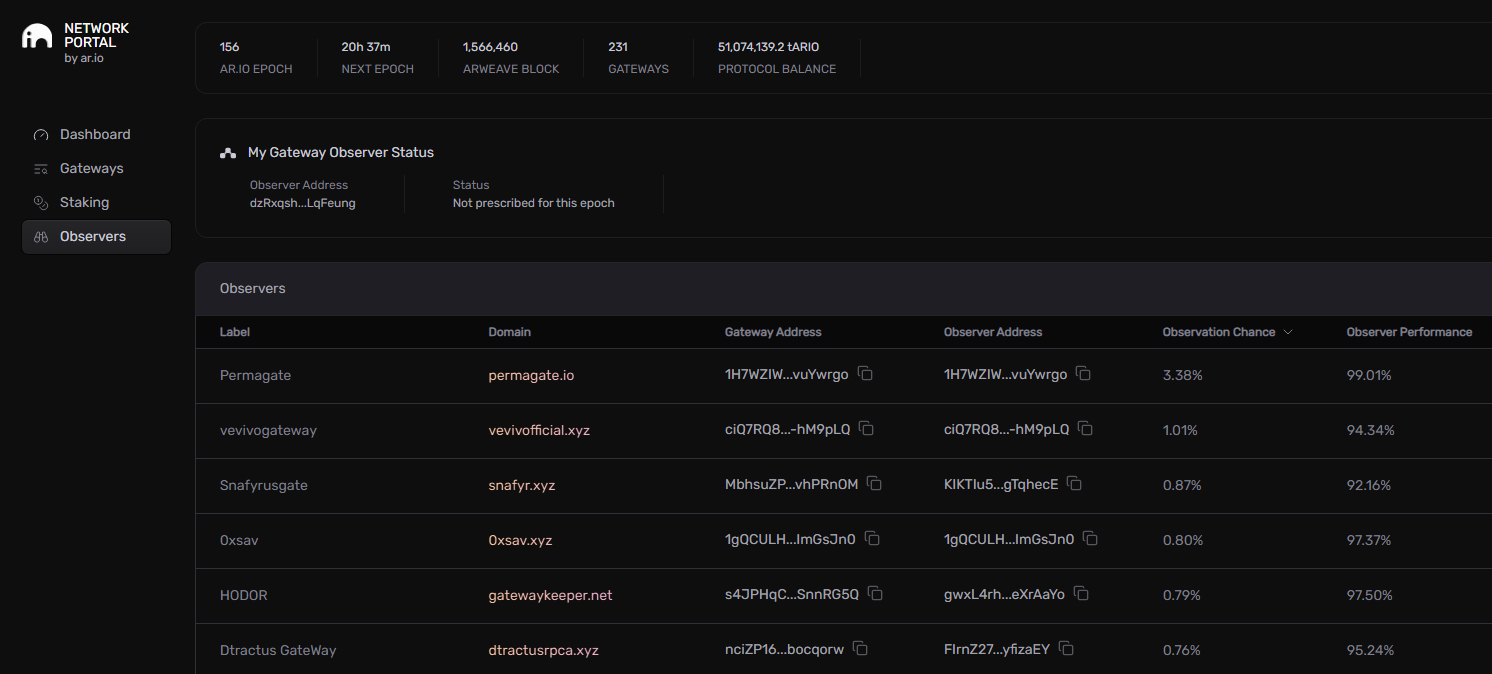The width and height of the screenshot is (1492, 674).
Task: Click Dtractus observer address FlrnZ27...yfizaEY
Action: pyautogui.click(x=997, y=650)
